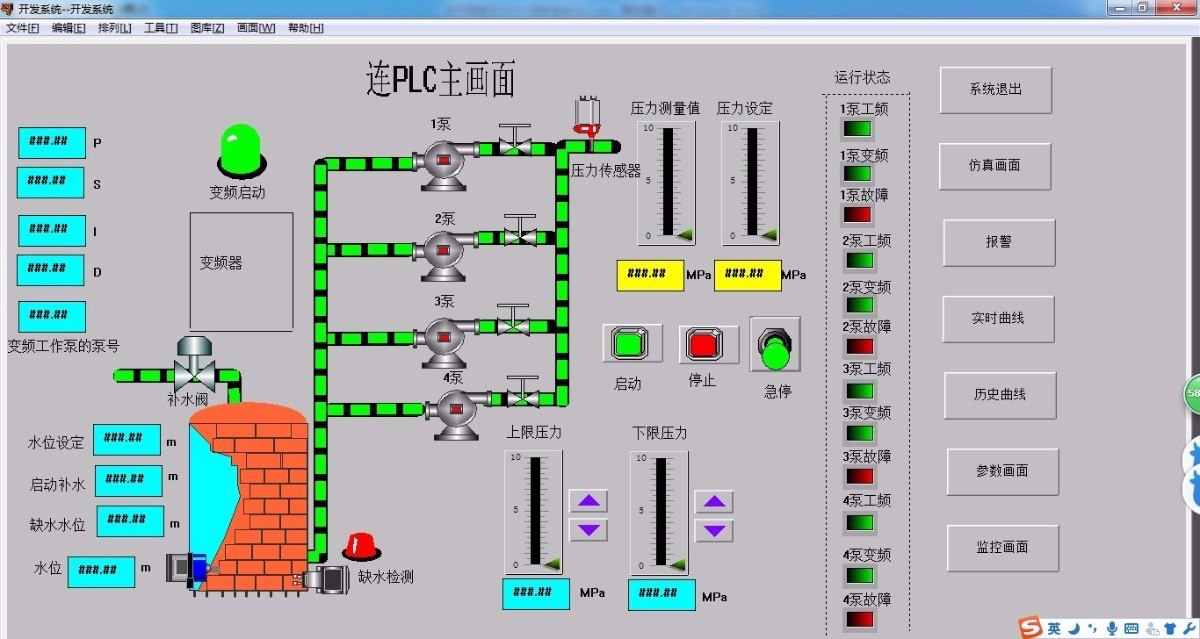Click the 变频器 inverter box
Viewport: 1200px width, 639px height.
coord(241,272)
